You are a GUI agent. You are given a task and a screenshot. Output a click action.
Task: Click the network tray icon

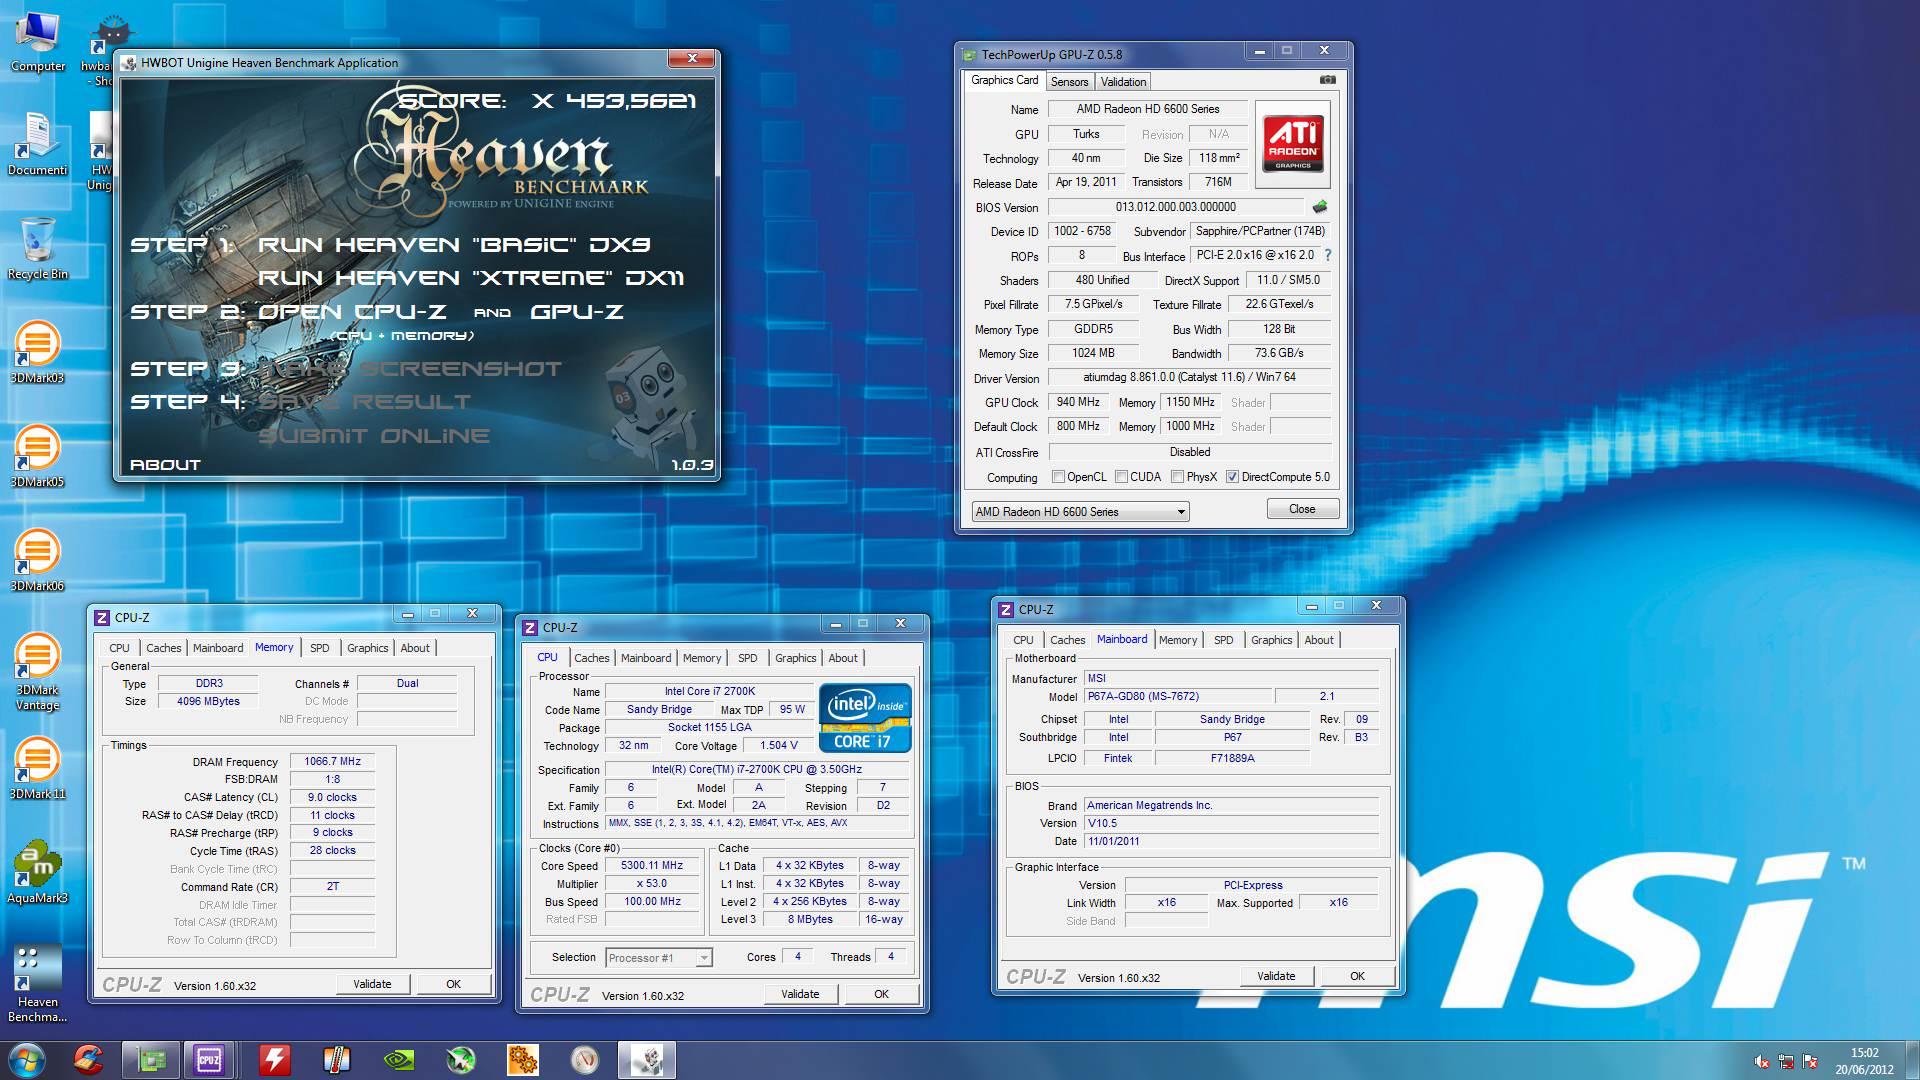click(1786, 1061)
